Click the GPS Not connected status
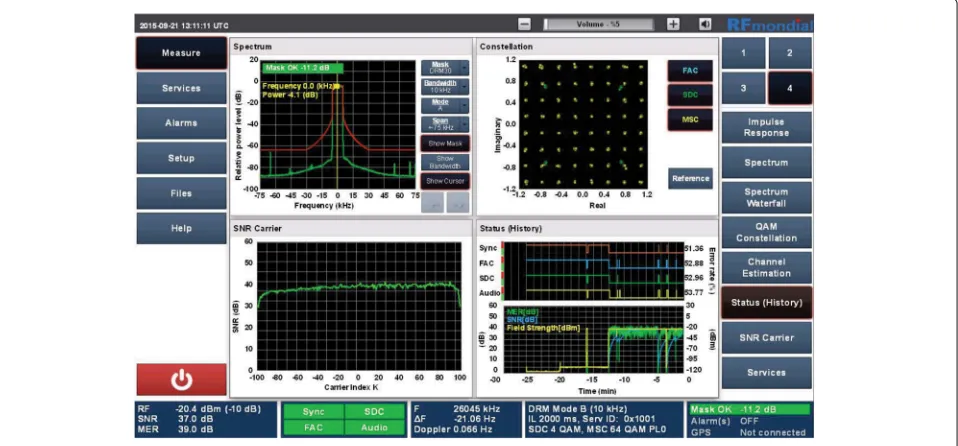This screenshot has height=446, width=958. tap(748, 432)
